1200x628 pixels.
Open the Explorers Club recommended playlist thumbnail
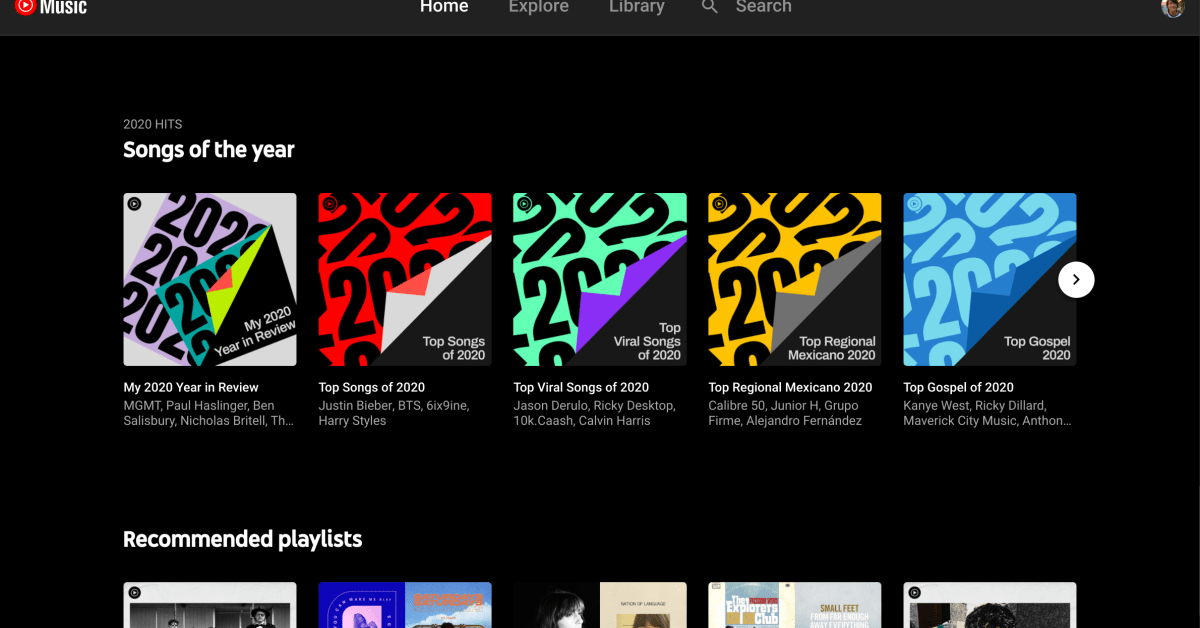(795, 605)
